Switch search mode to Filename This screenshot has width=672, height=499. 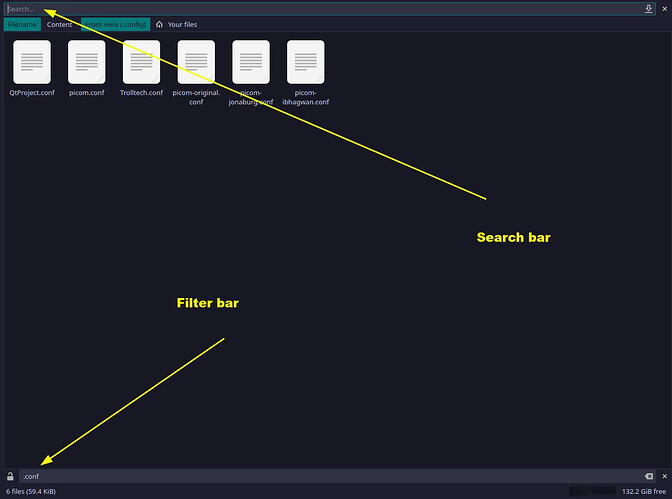(22, 24)
